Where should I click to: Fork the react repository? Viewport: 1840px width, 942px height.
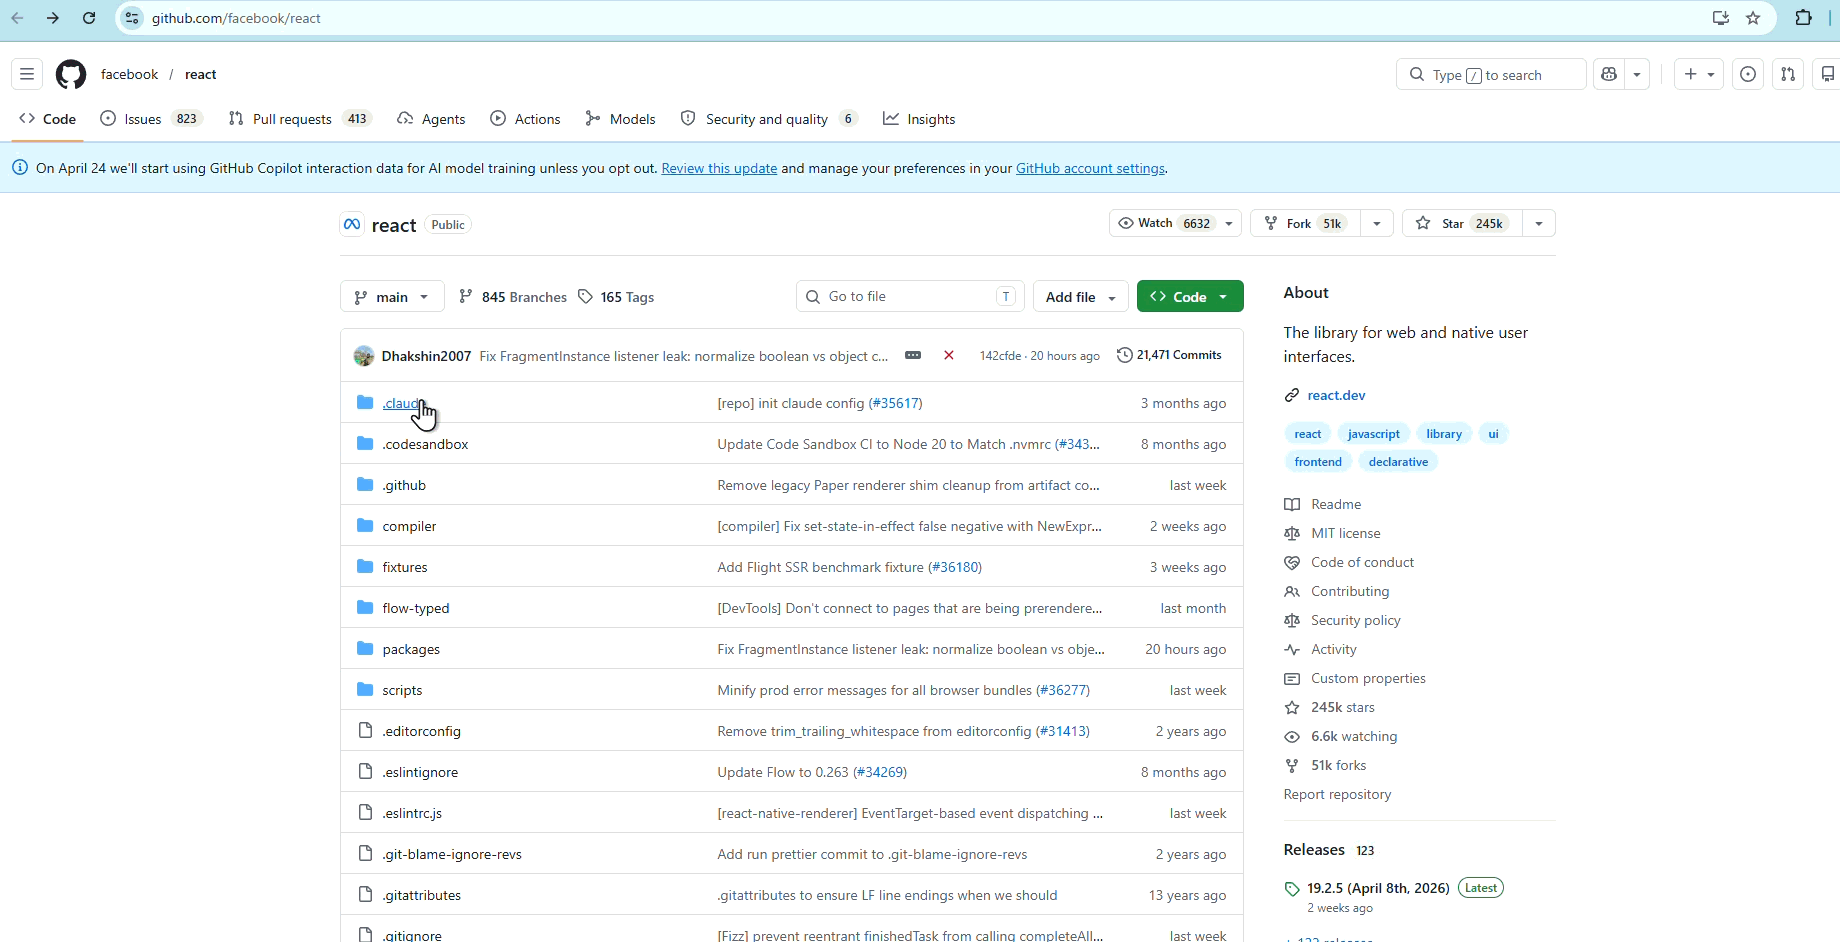coord(1306,223)
